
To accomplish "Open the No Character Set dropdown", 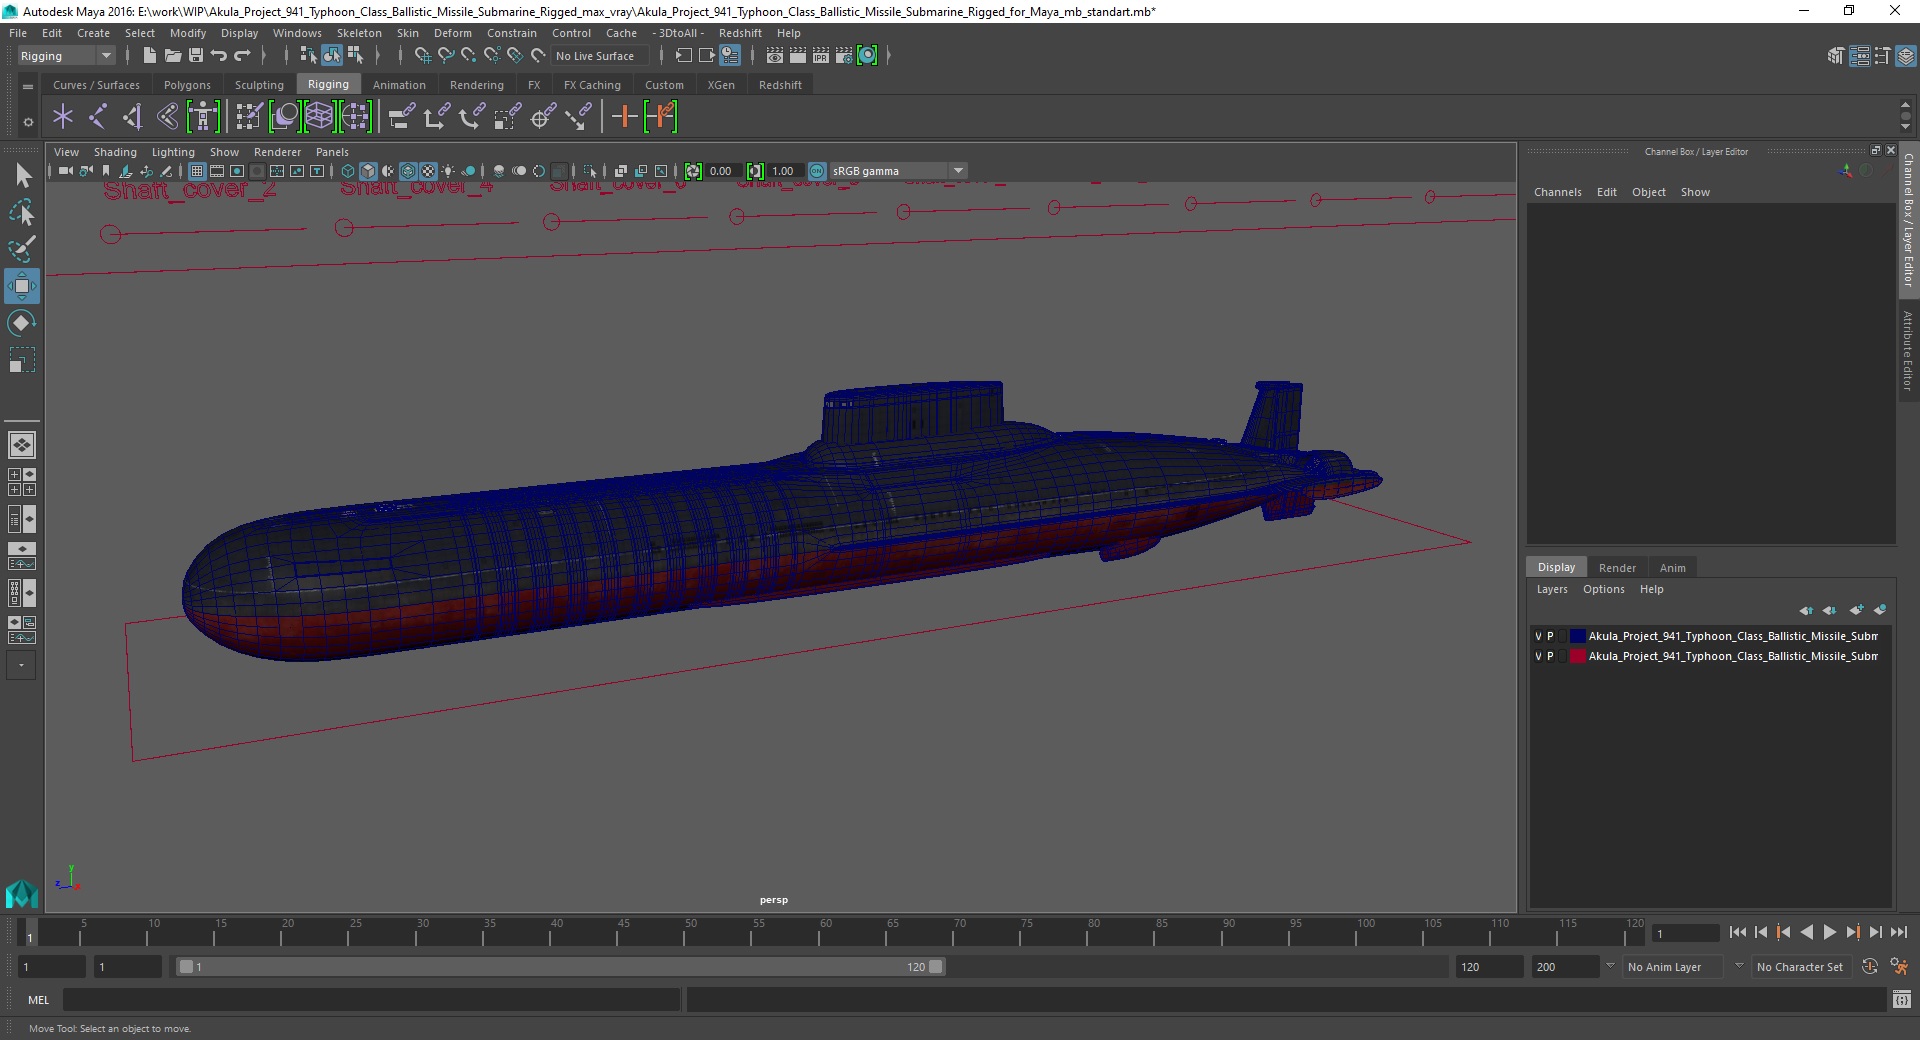I will coord(1800,967).
